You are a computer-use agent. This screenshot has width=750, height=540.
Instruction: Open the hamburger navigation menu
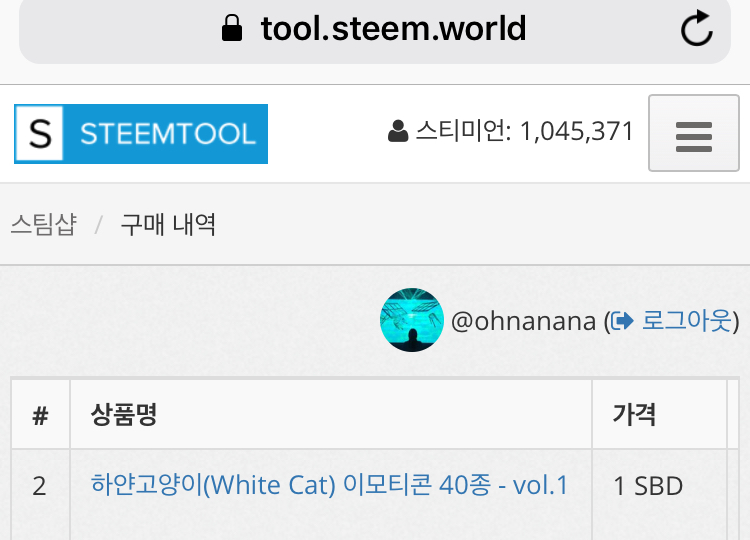click(x=694, y=133)
